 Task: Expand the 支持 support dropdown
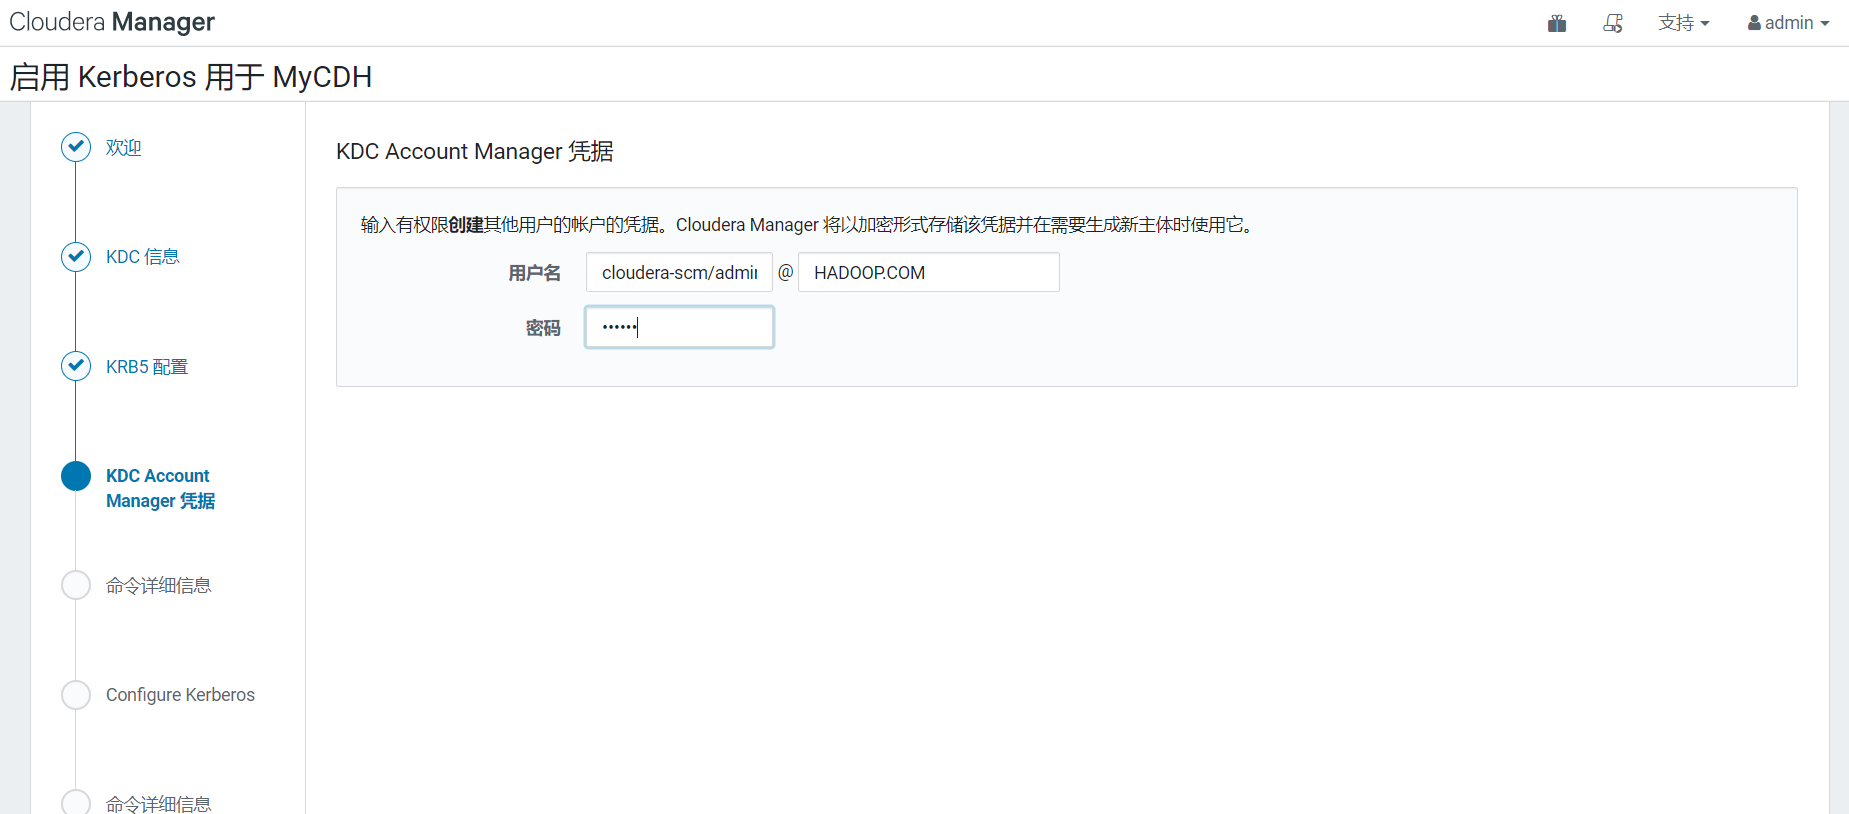pyautogui.click(x=1684, y=23)
